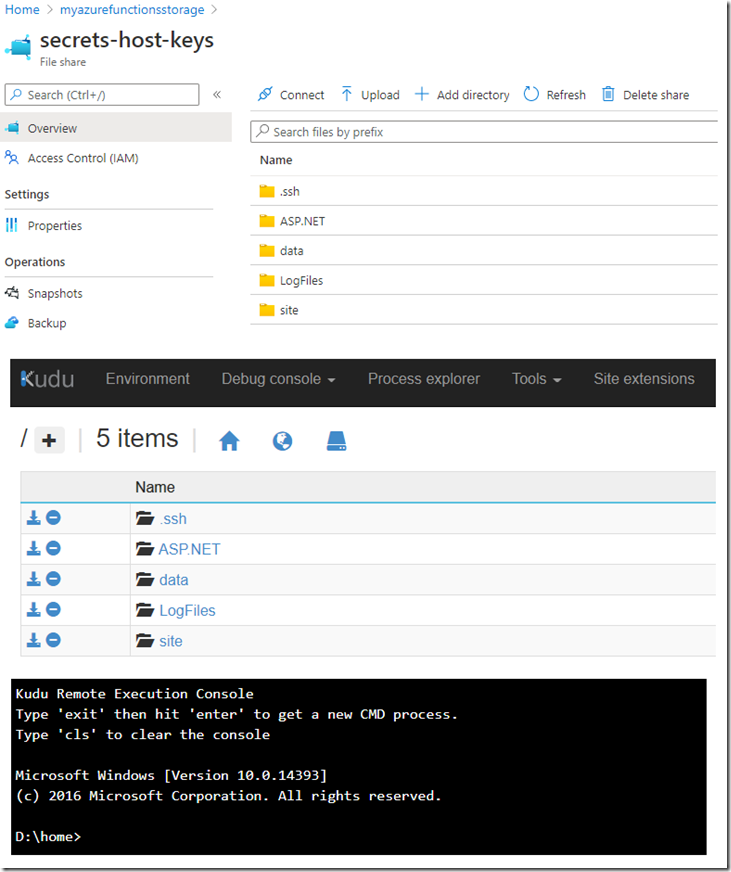Click the Kudu system drive icon
Screen dimensions: 731x872
point(336,440)
